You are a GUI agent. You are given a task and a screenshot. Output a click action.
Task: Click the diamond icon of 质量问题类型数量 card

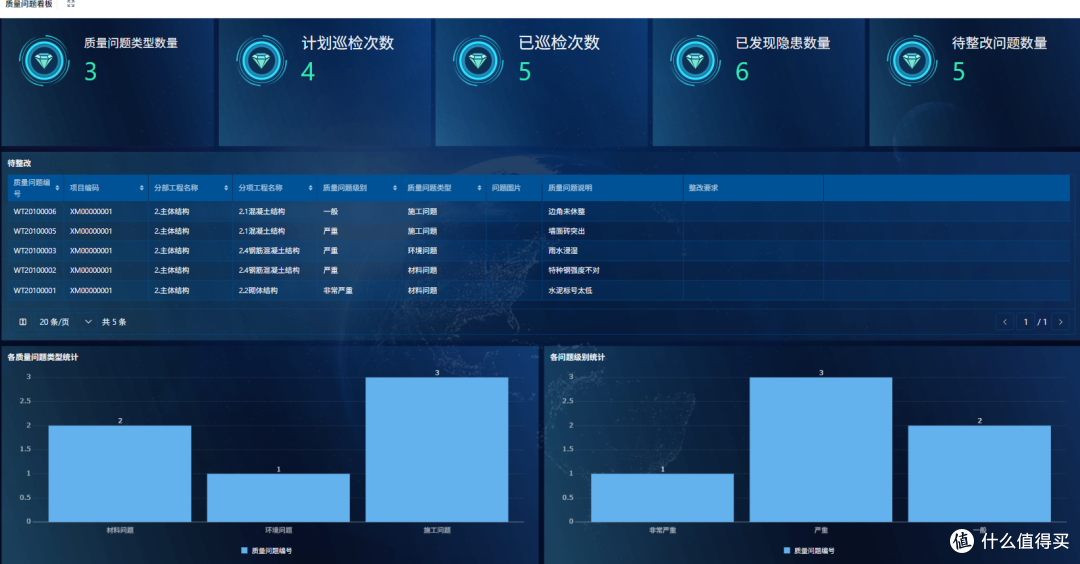[x=43, y=61]
